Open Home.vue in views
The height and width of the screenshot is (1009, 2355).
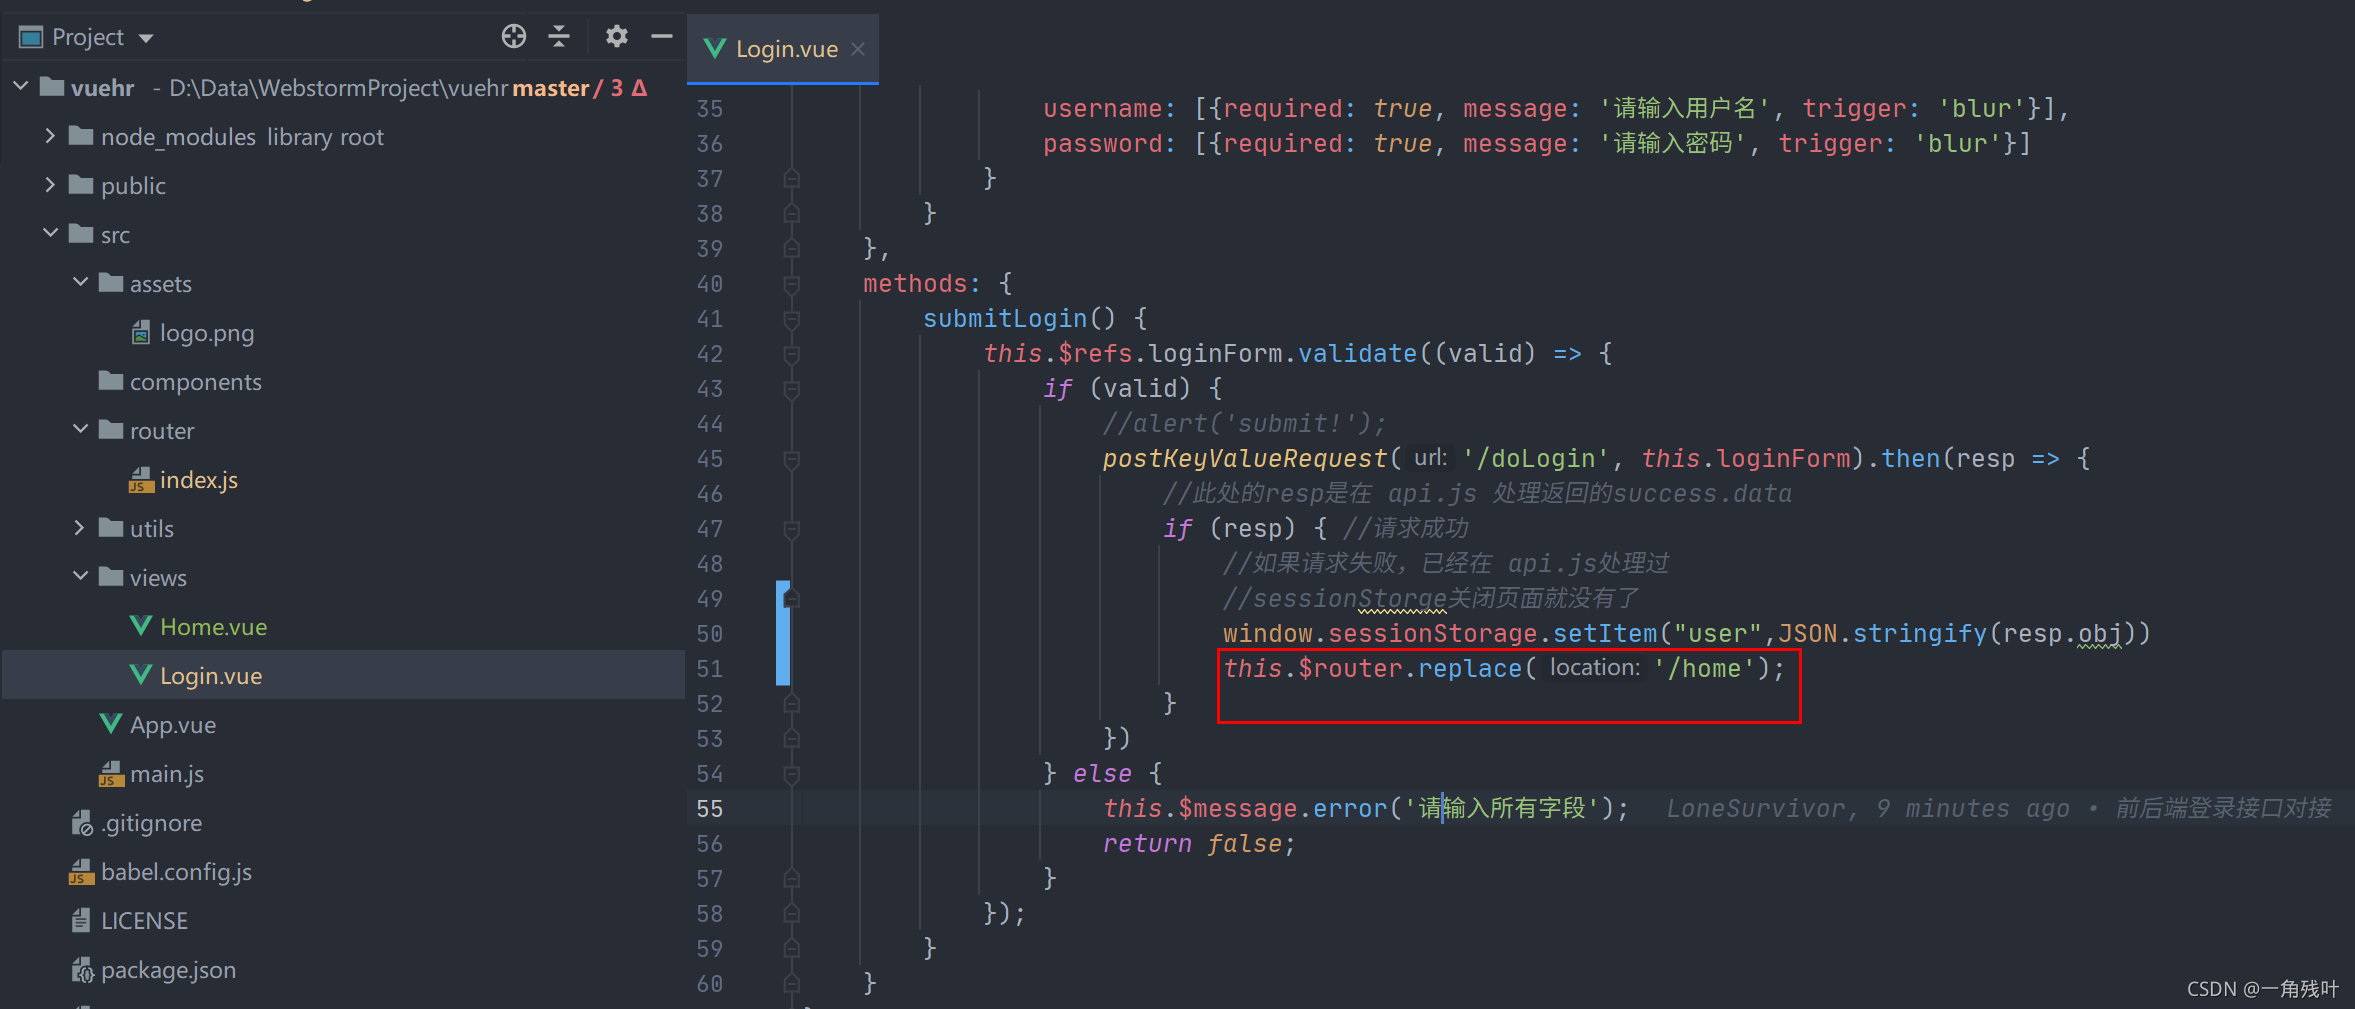(x=213, y=627)
